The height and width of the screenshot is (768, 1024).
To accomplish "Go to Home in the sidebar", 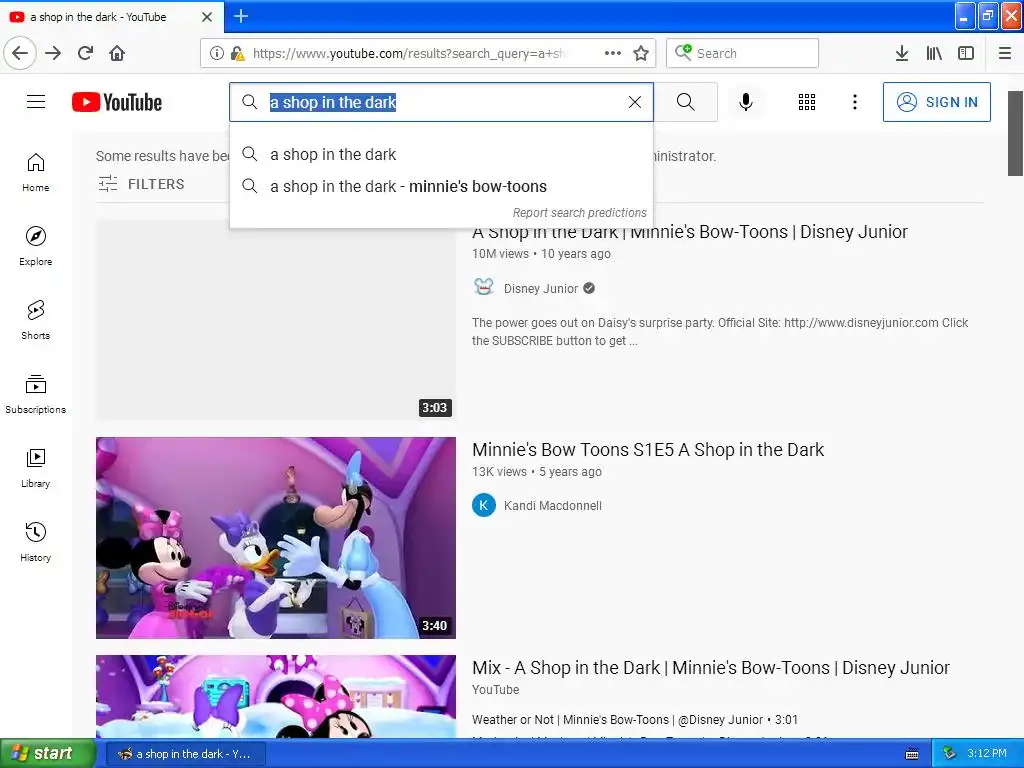I will point(36,172).
